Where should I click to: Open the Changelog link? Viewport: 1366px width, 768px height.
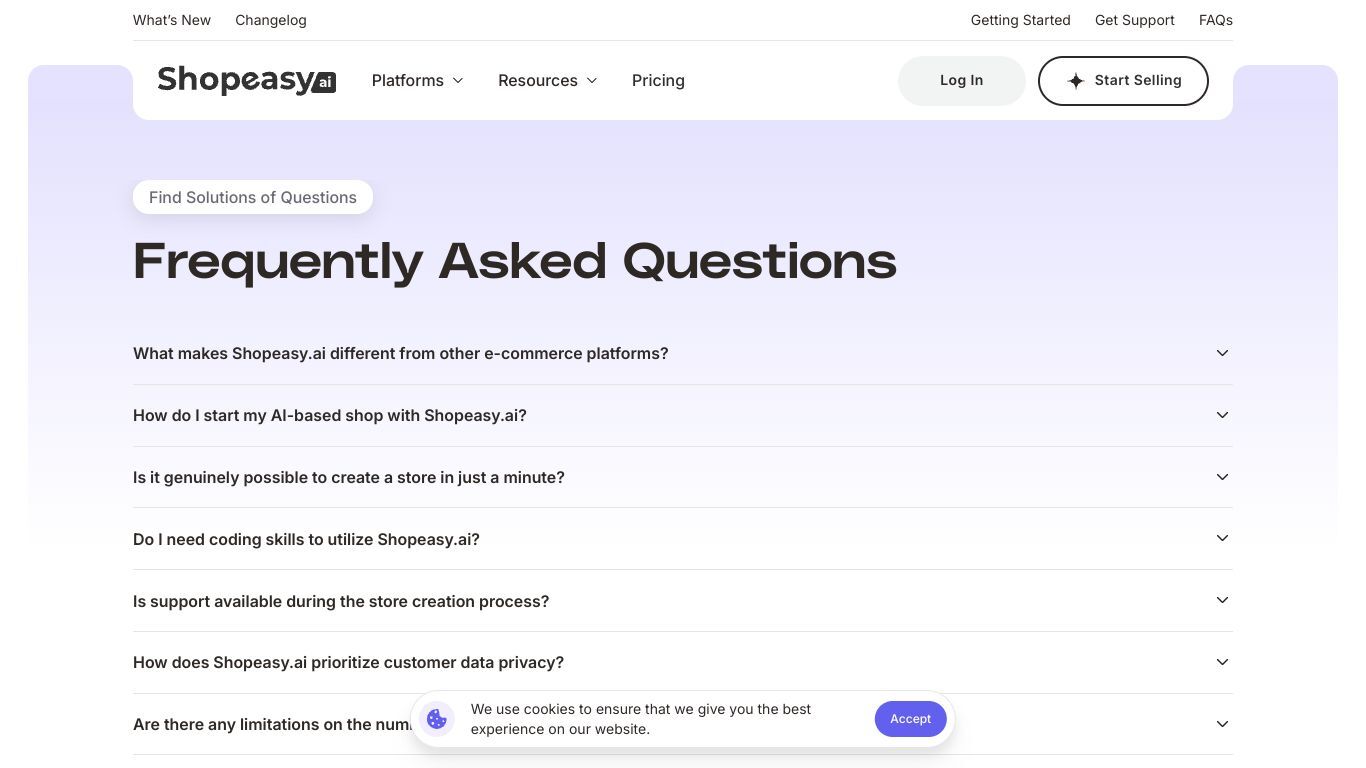(271, 20)
